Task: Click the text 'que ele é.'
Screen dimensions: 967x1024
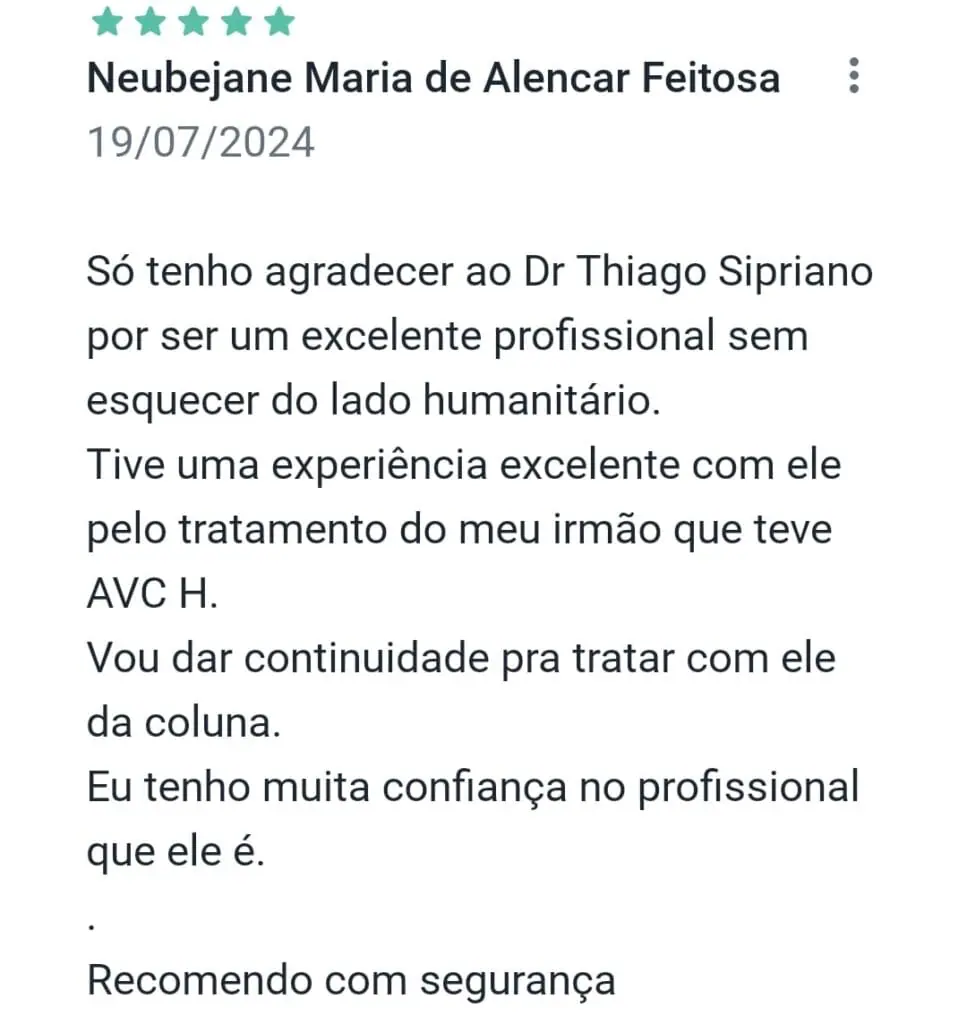Action: (176, 853)
